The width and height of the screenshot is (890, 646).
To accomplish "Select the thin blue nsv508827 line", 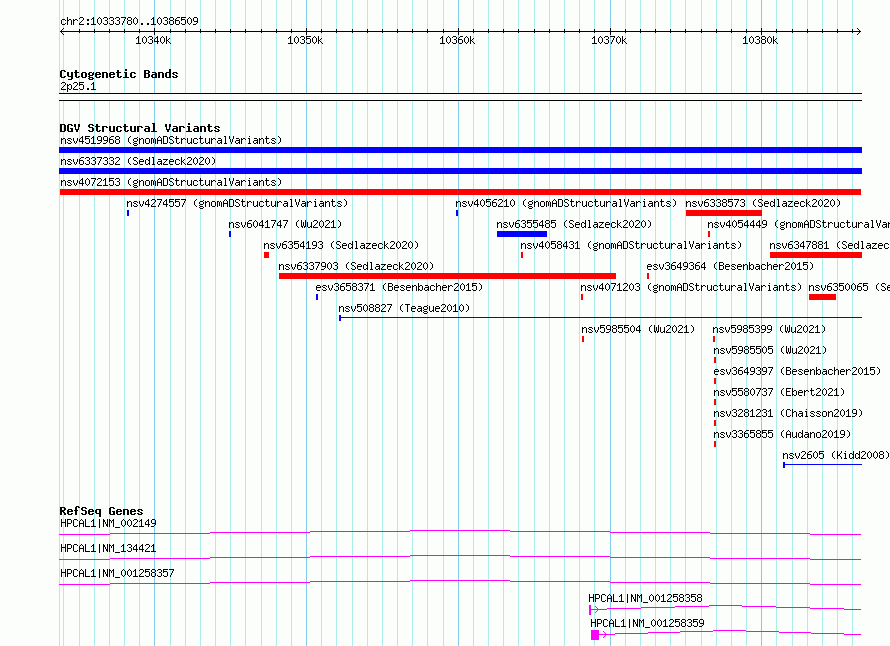I will (601, 317).
